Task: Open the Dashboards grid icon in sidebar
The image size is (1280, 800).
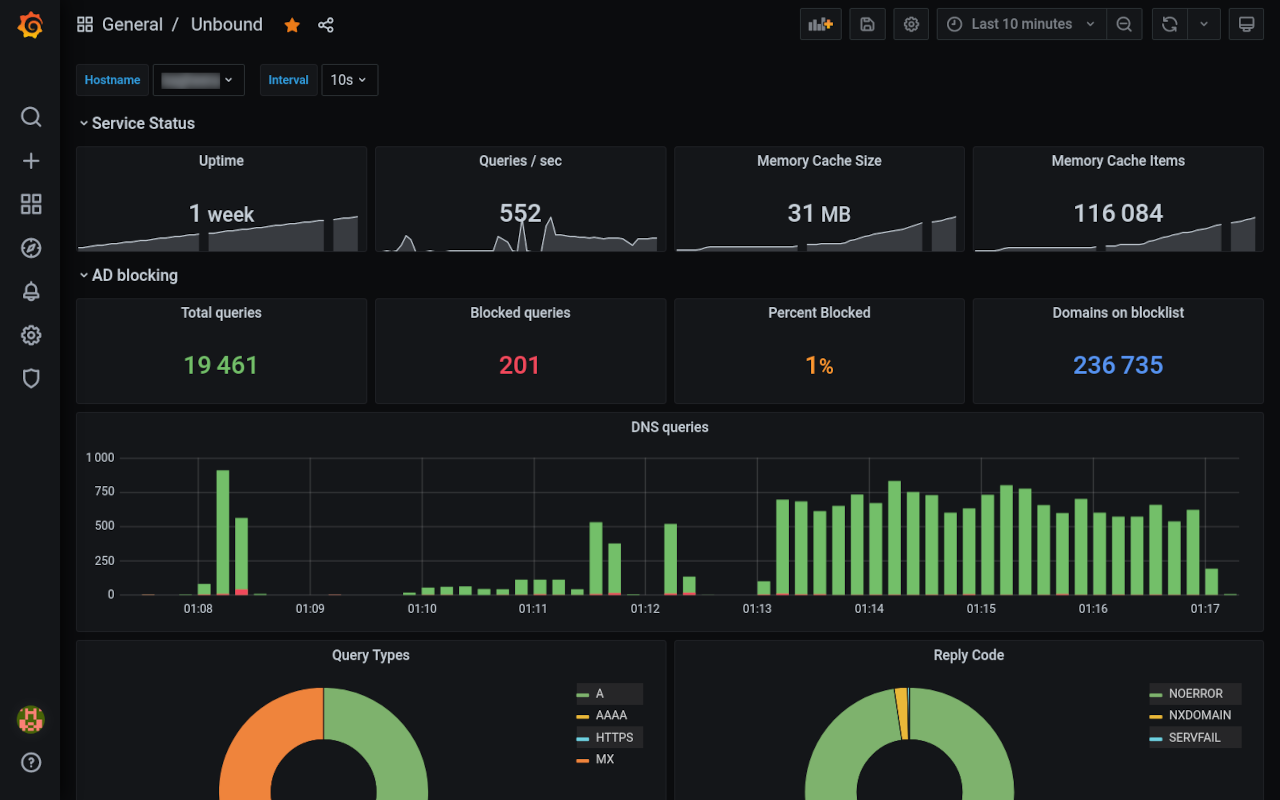Action: (x=31, y=204)
